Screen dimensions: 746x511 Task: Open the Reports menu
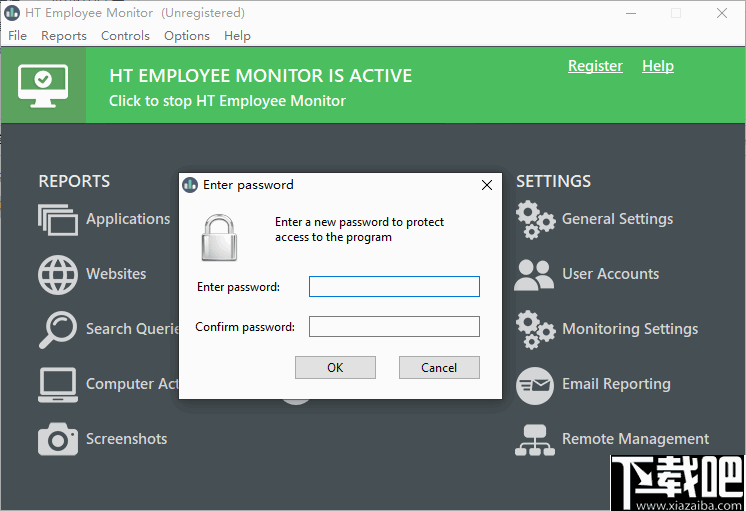64,36
